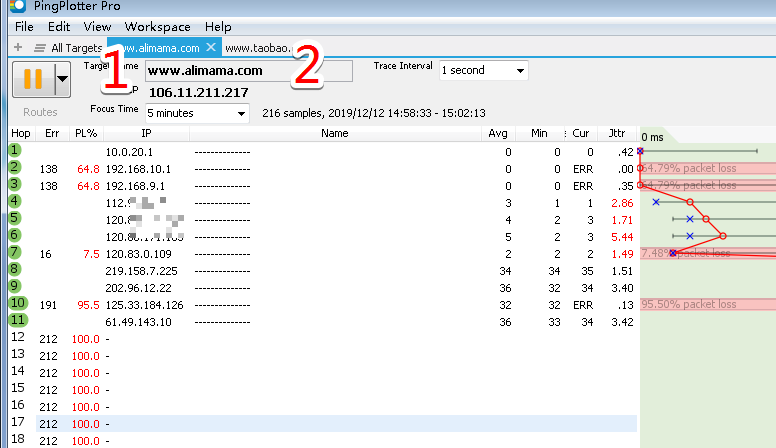Select hop 10 green circle icon

point(18,303)
